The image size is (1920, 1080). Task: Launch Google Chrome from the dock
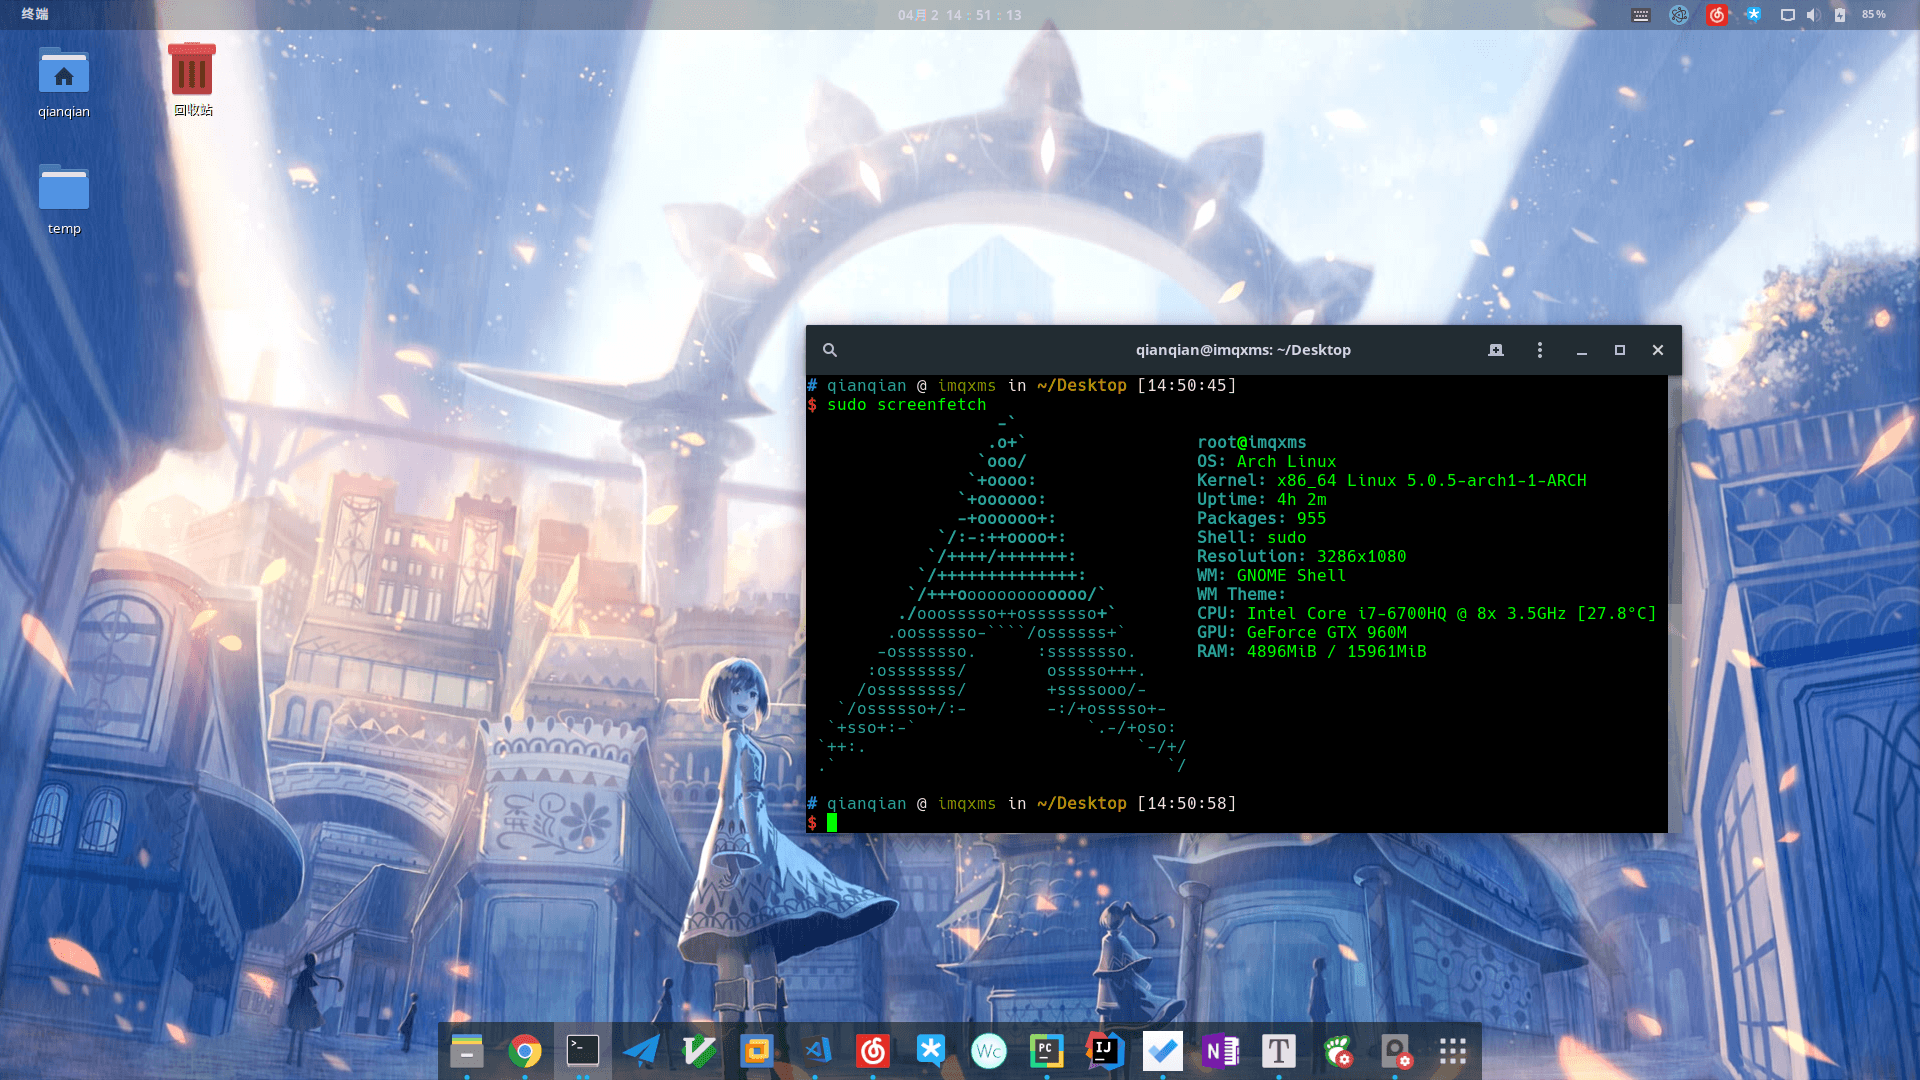[525, 1051]
